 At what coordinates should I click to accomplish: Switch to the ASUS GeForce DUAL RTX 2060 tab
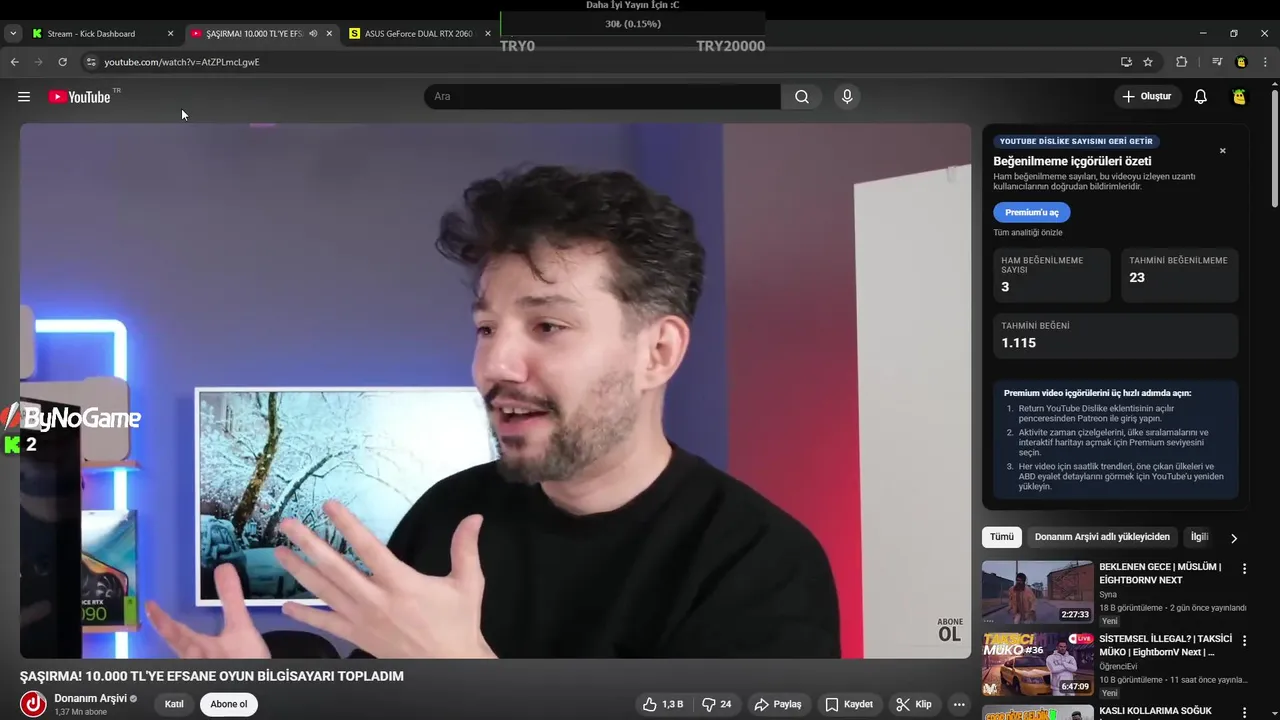pyautogui.click(x=418, y=34)
